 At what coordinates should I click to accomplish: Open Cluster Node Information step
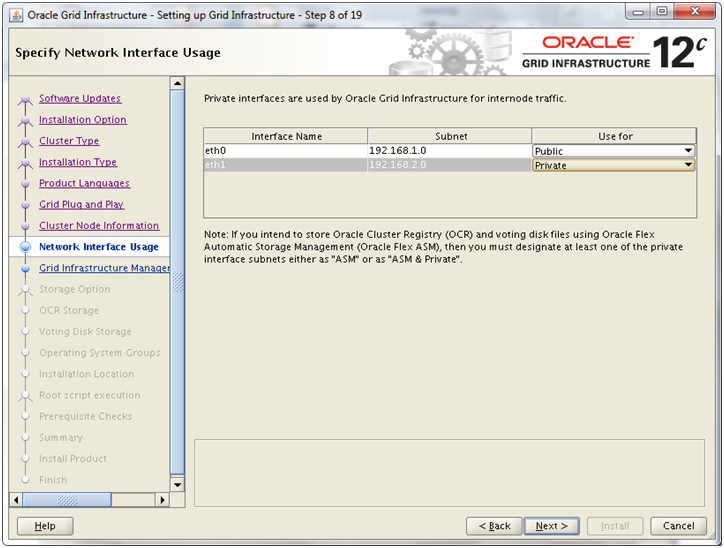99,226
